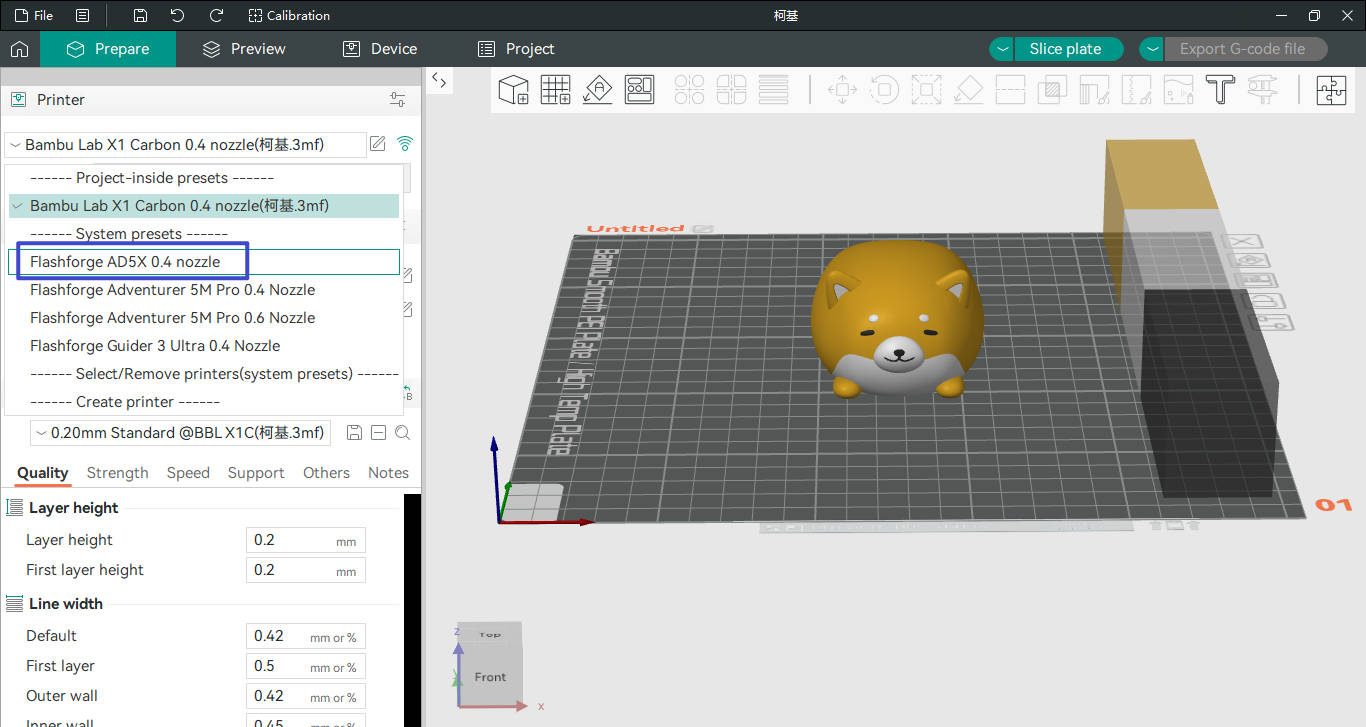The height and width of the screenshot is (727, 1366).
Task: Select the Rotate tool
Action: point(884,90)
